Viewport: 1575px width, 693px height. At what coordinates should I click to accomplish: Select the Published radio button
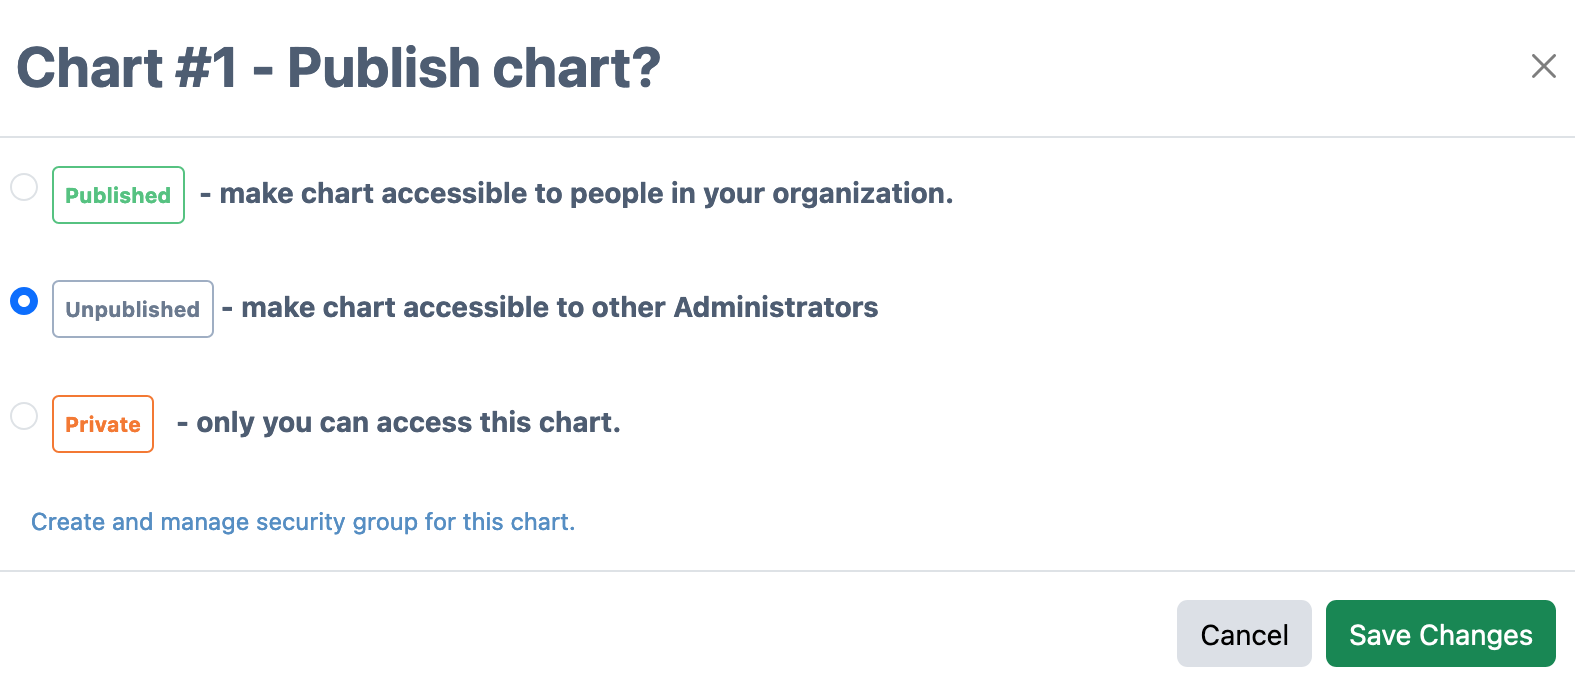tap(24, 187)
